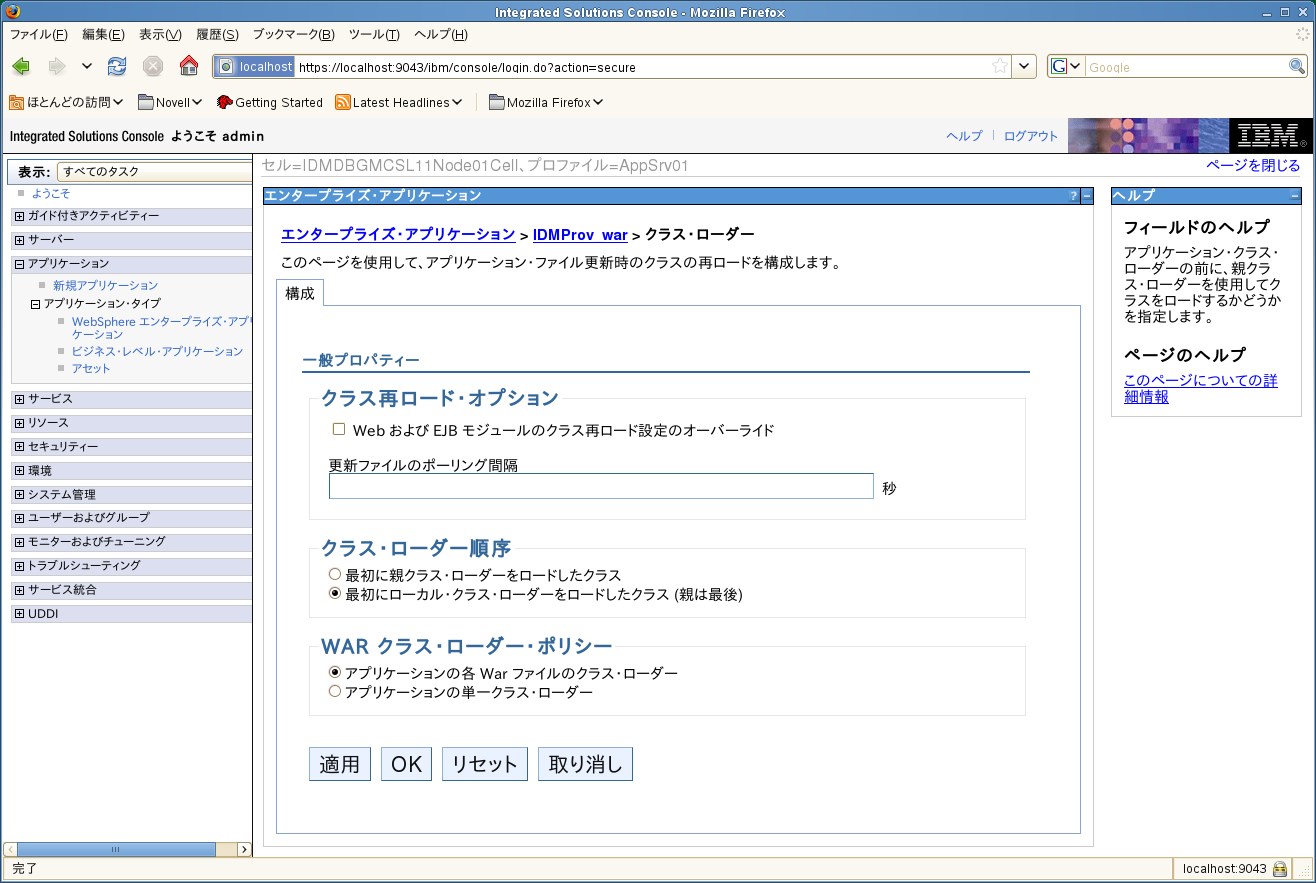This screenshot has height=883, width=1316.
Task: Click the OK button
Action: 406,764
